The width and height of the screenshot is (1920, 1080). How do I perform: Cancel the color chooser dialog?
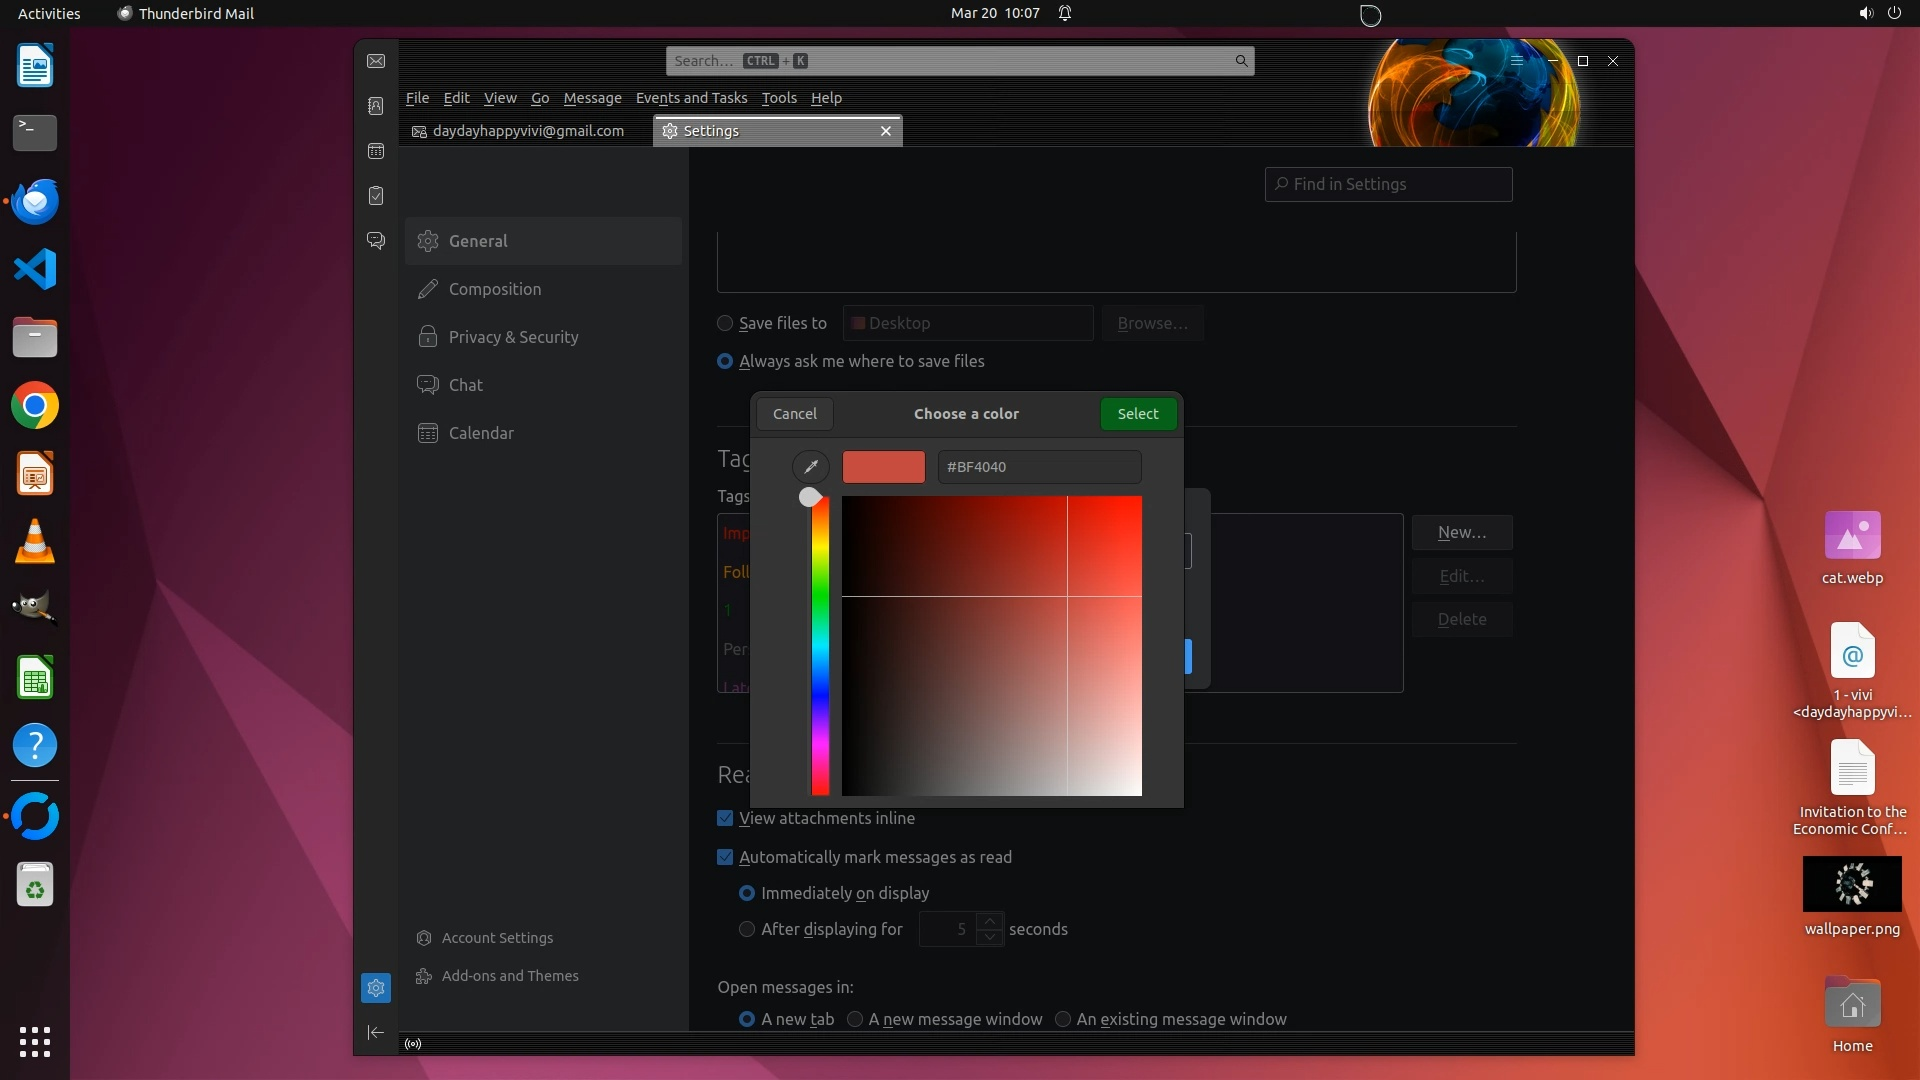pyautogui.click(x=795, y=414)
